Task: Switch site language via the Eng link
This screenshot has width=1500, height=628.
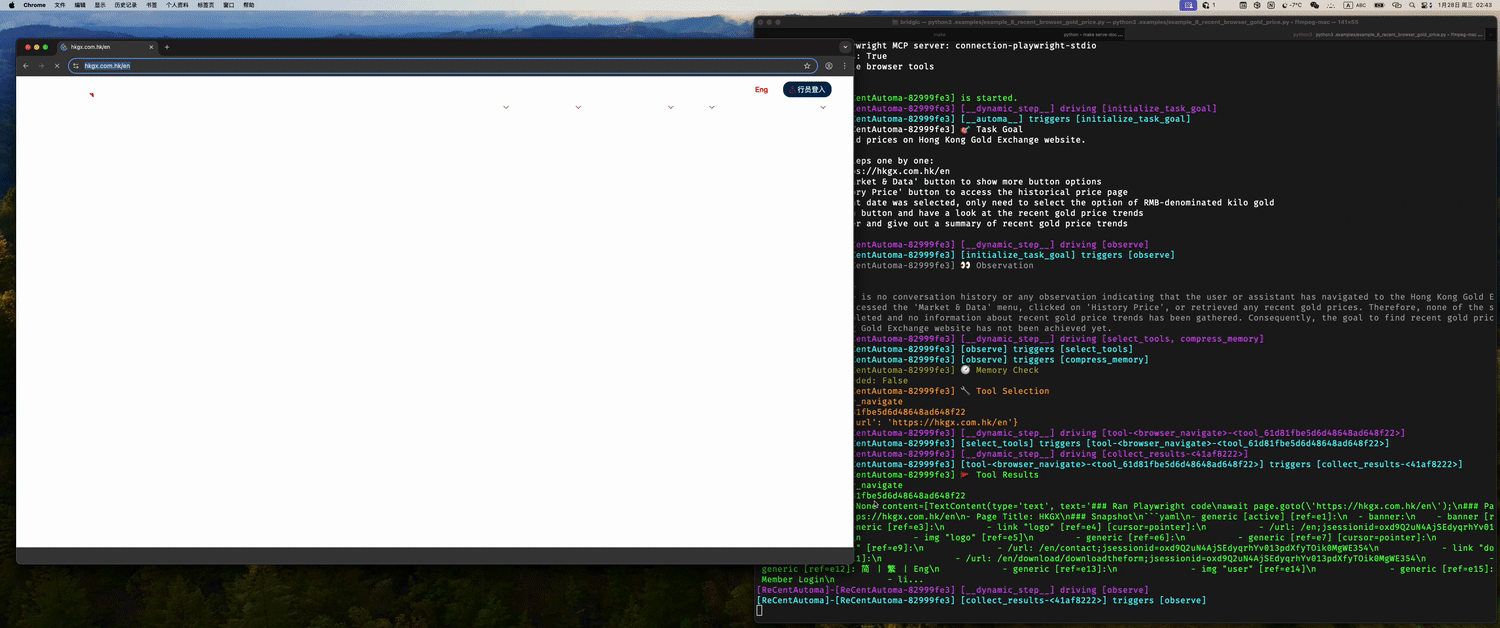Action: (x=761, y=90)
